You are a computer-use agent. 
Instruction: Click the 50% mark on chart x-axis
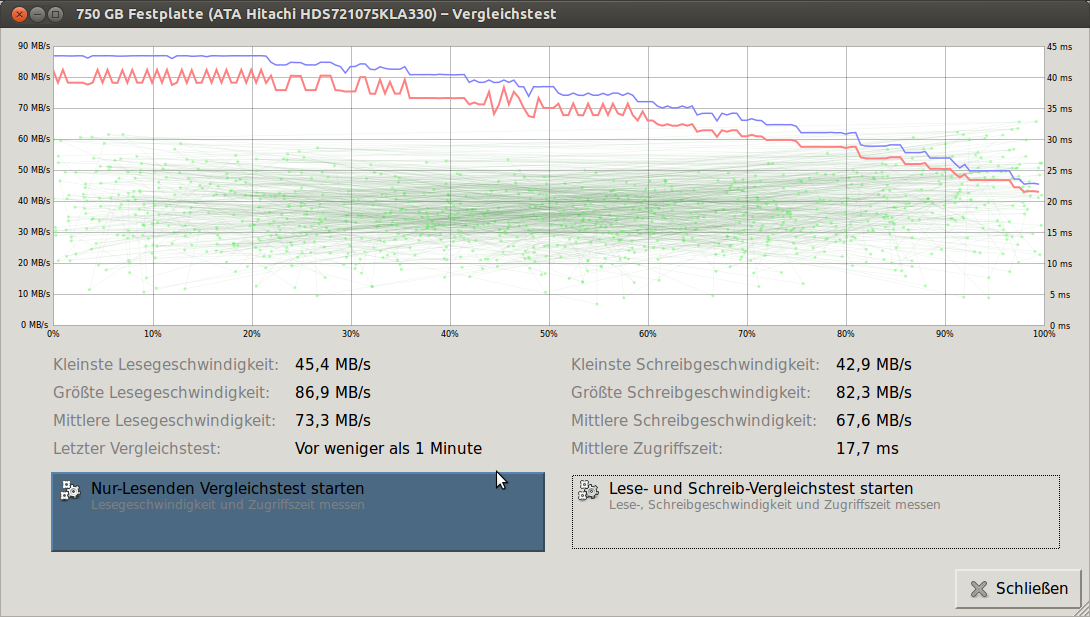pos(548,334)
